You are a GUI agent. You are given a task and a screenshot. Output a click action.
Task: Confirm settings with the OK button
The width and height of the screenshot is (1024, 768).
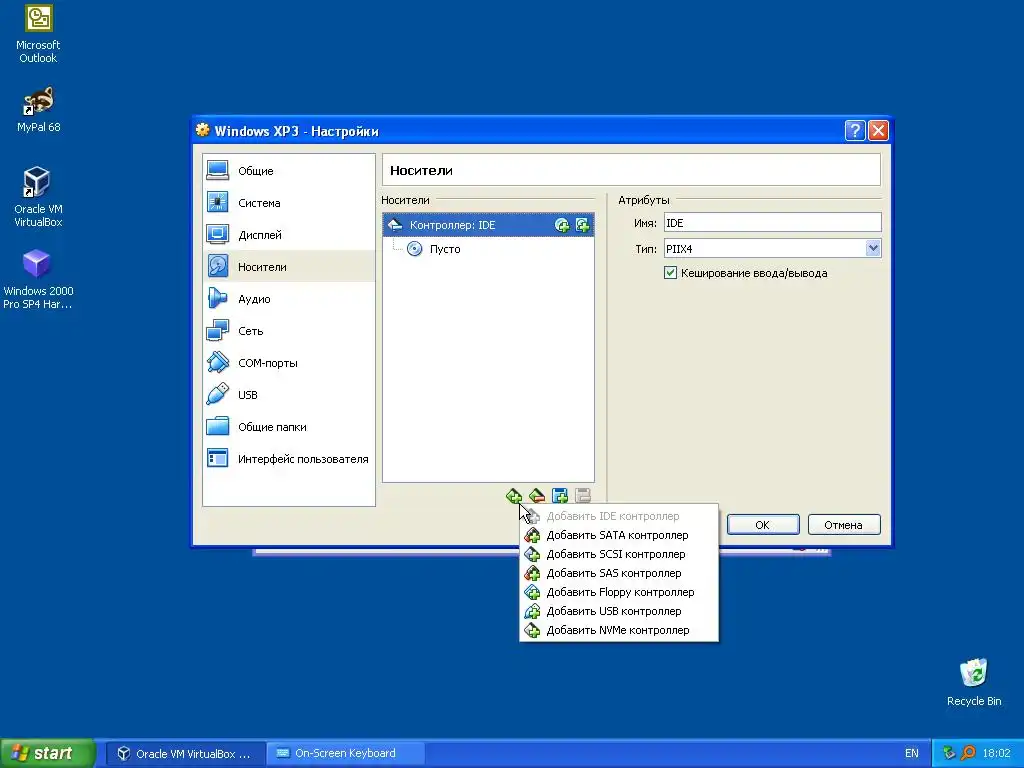(763, 524)
